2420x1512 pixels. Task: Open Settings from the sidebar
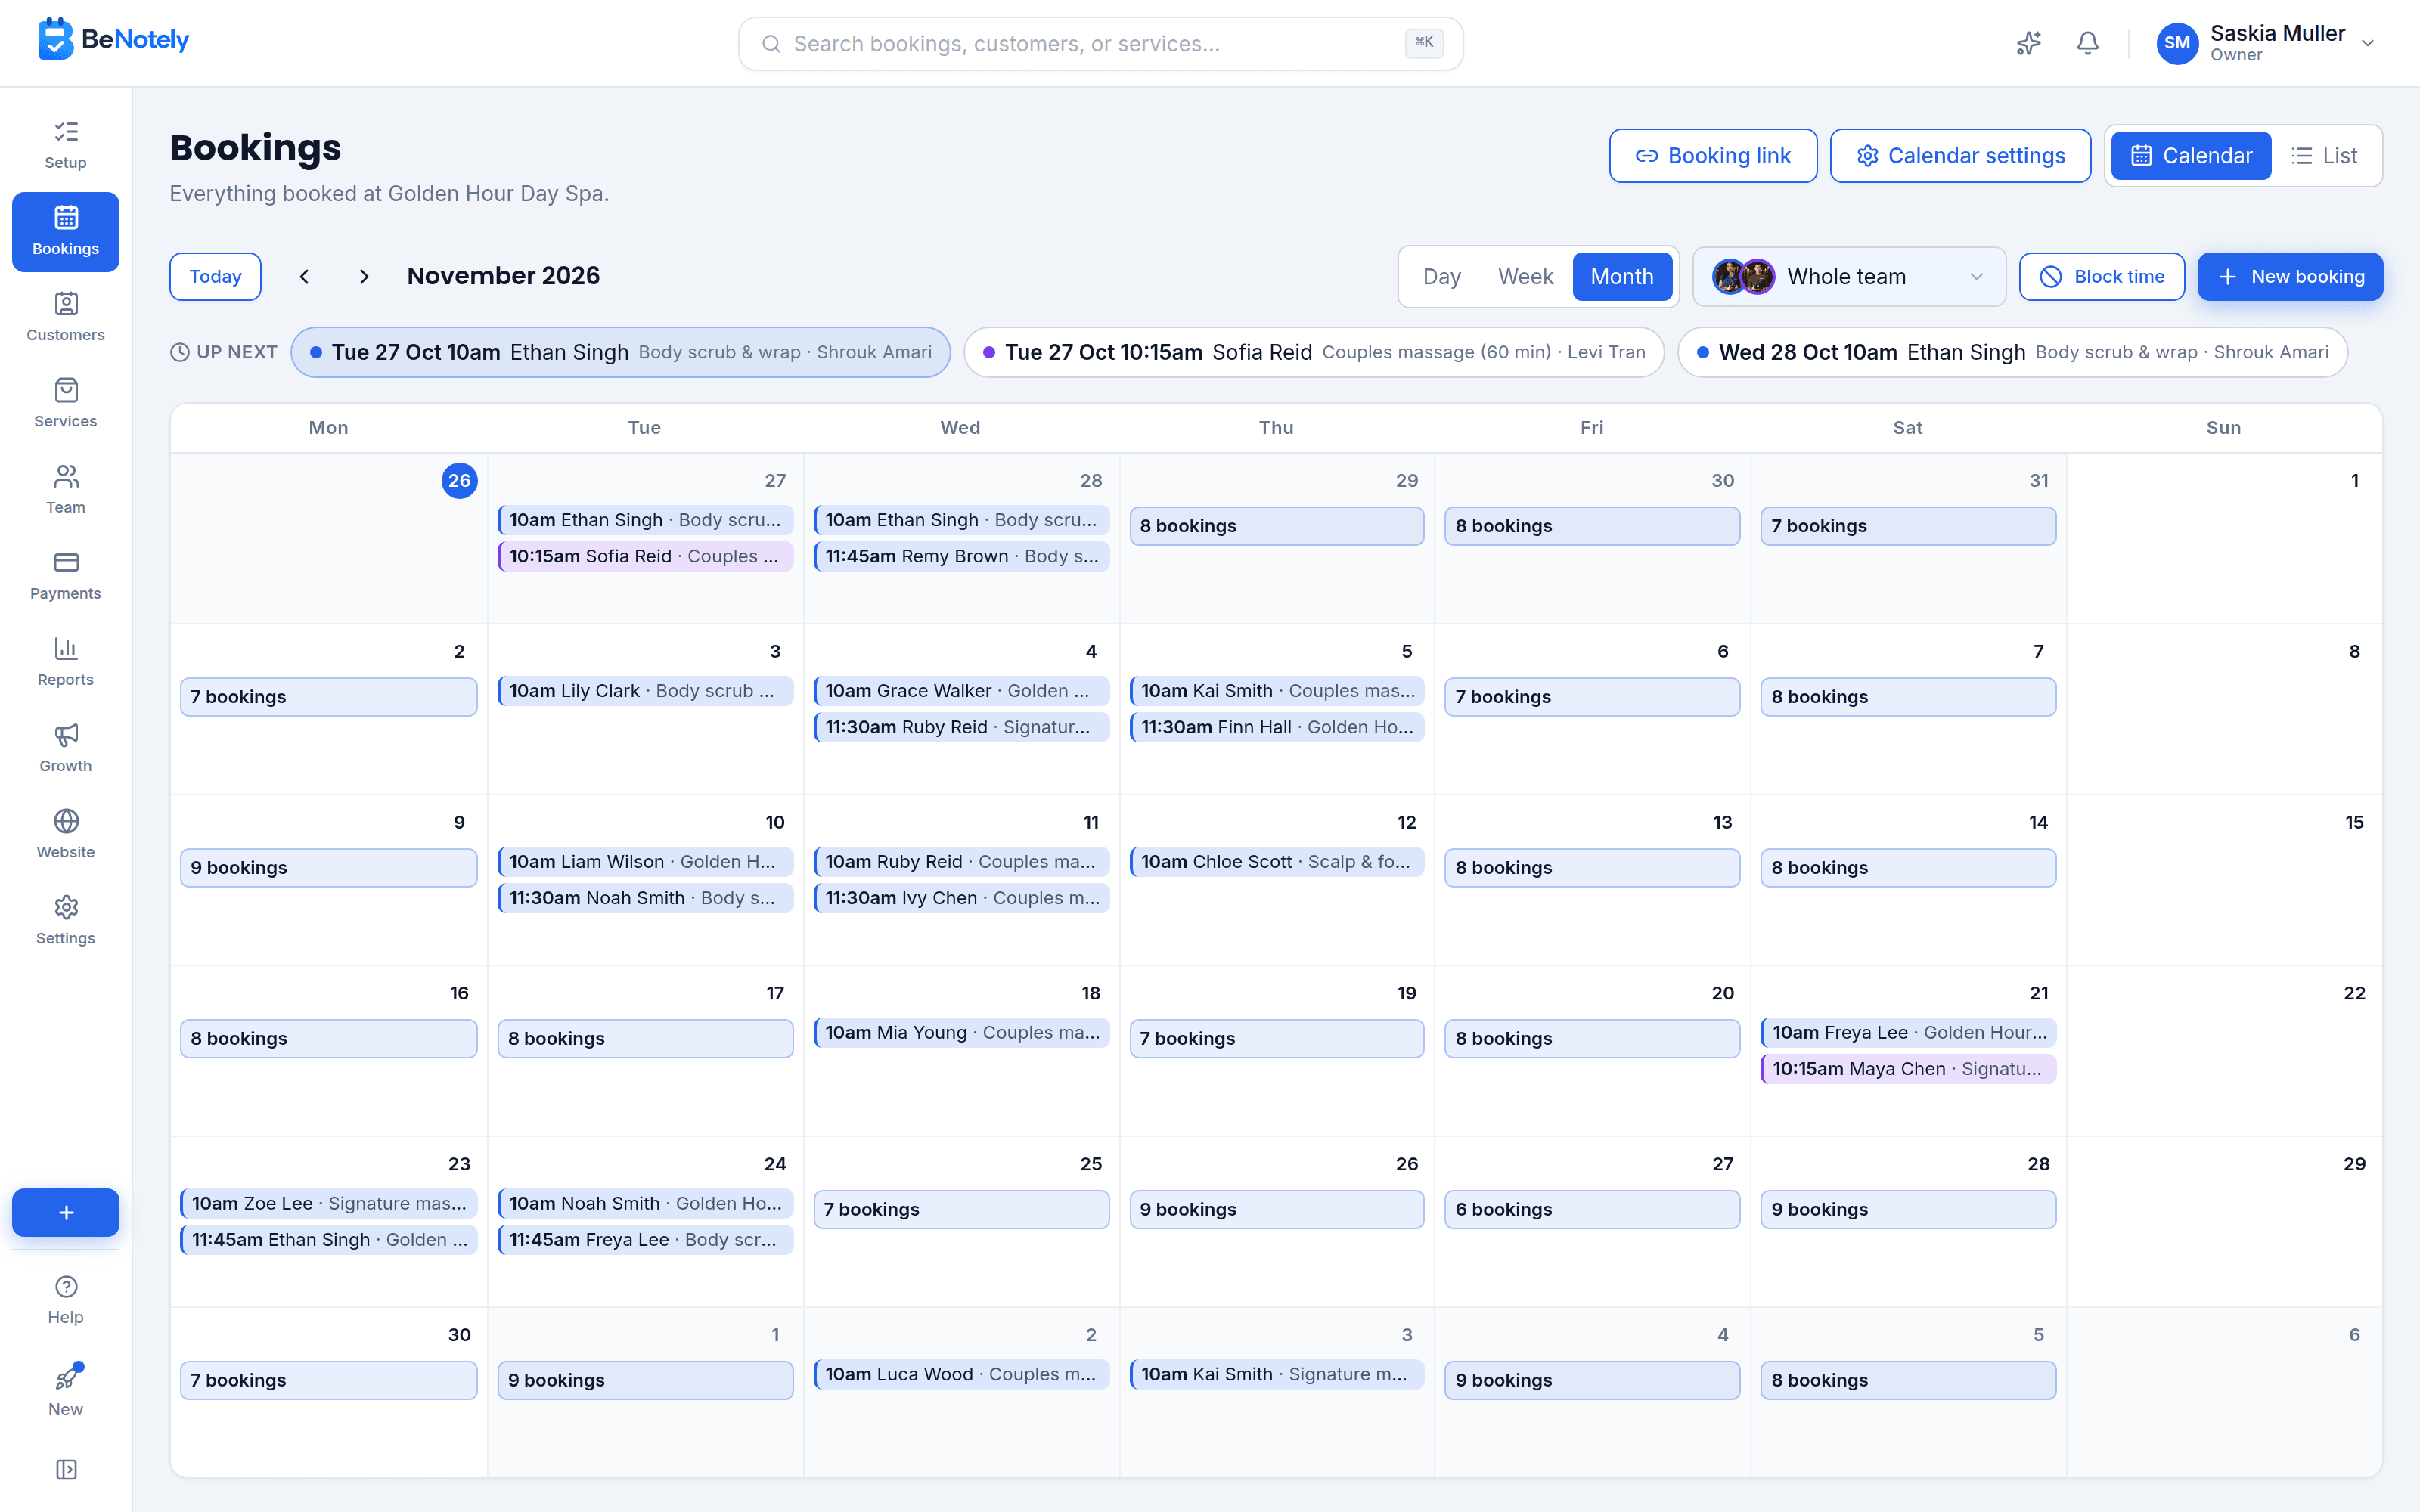point(66,919)
